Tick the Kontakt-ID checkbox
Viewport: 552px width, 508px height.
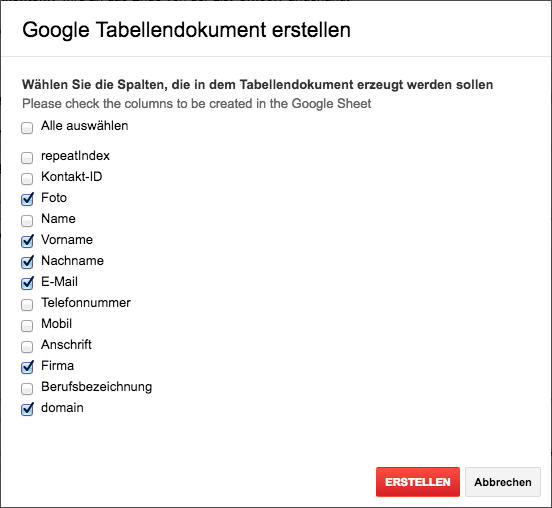tap(27, 178)
